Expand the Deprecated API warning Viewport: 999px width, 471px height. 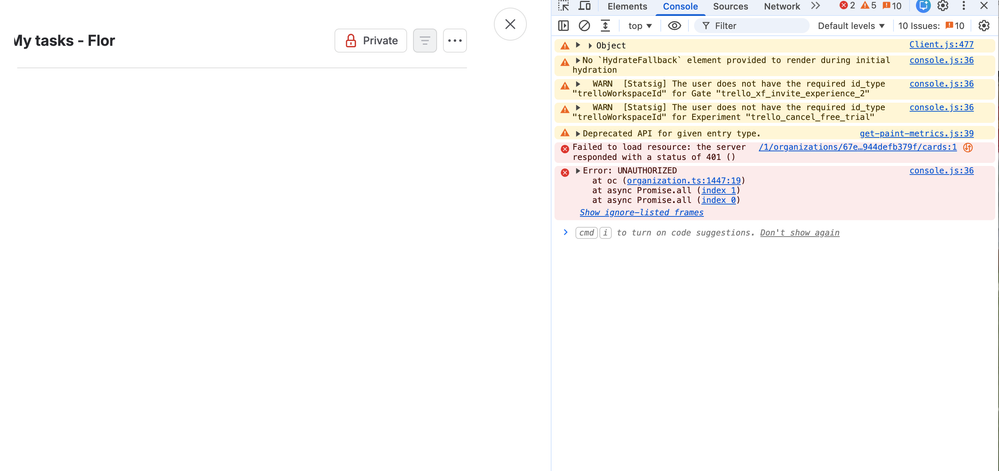(578, 133)
